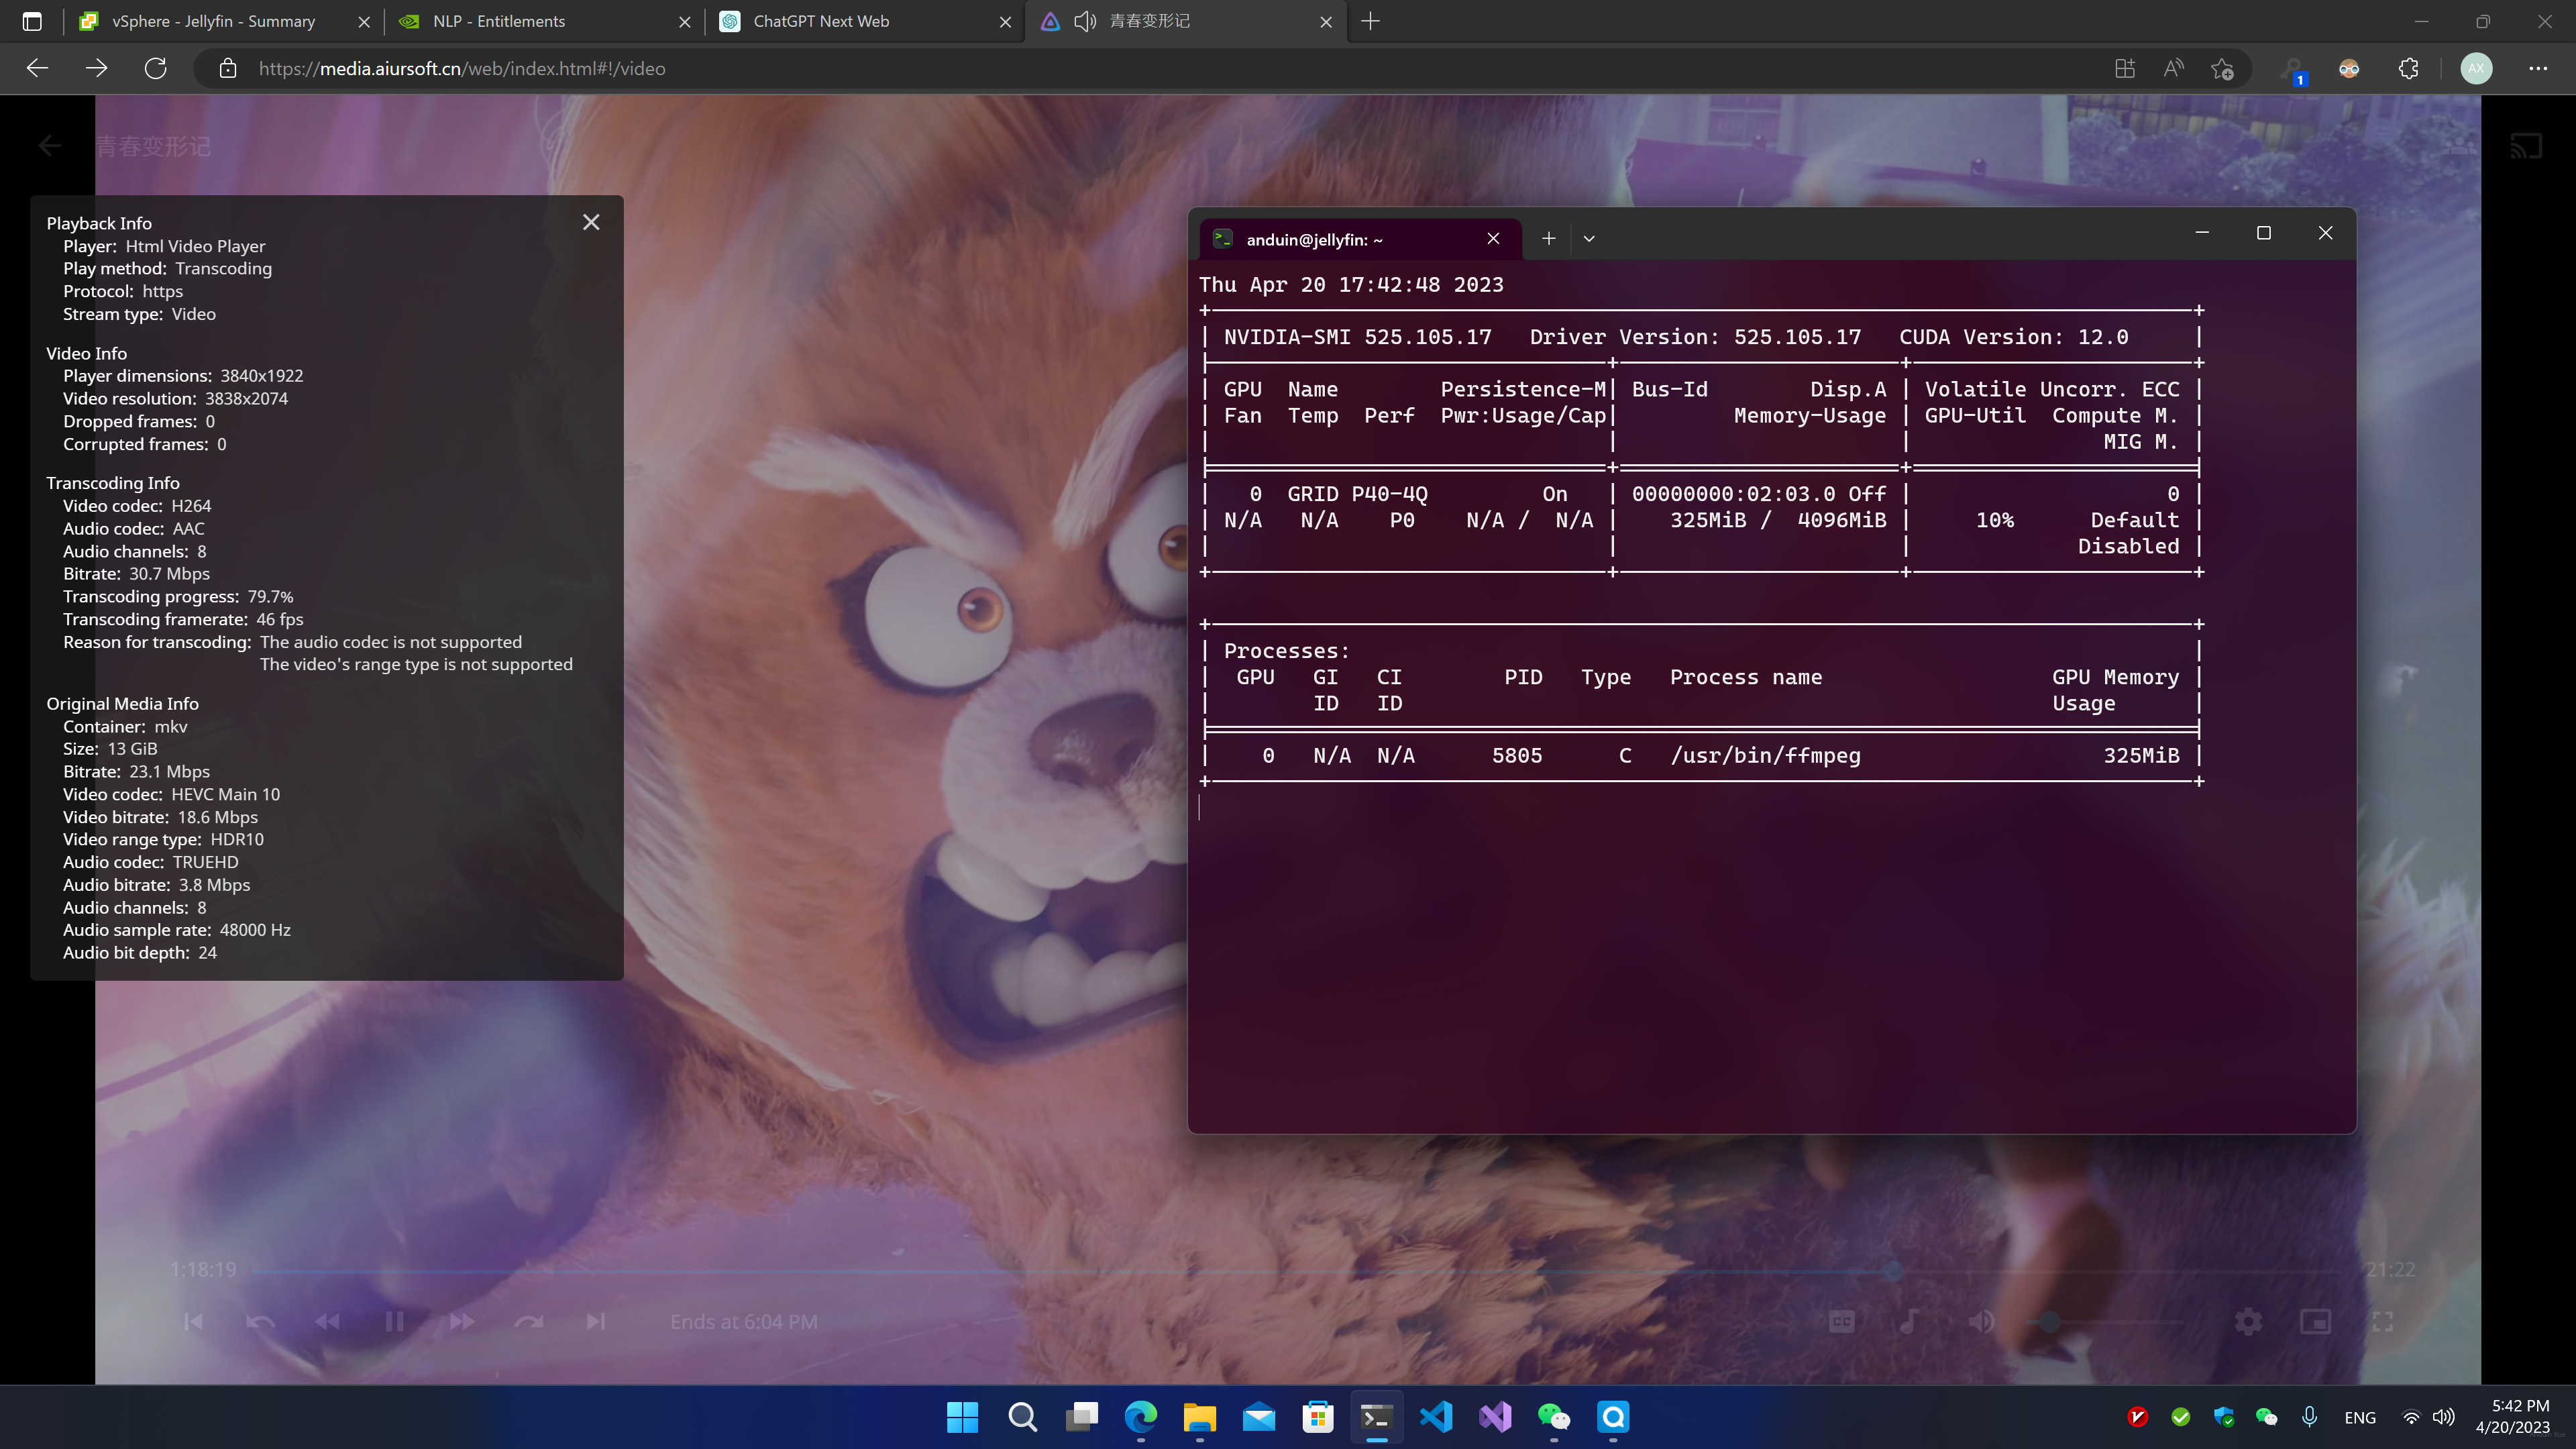Open player settings gear icon
2576x1449 pixels.
[2248, 1322]
